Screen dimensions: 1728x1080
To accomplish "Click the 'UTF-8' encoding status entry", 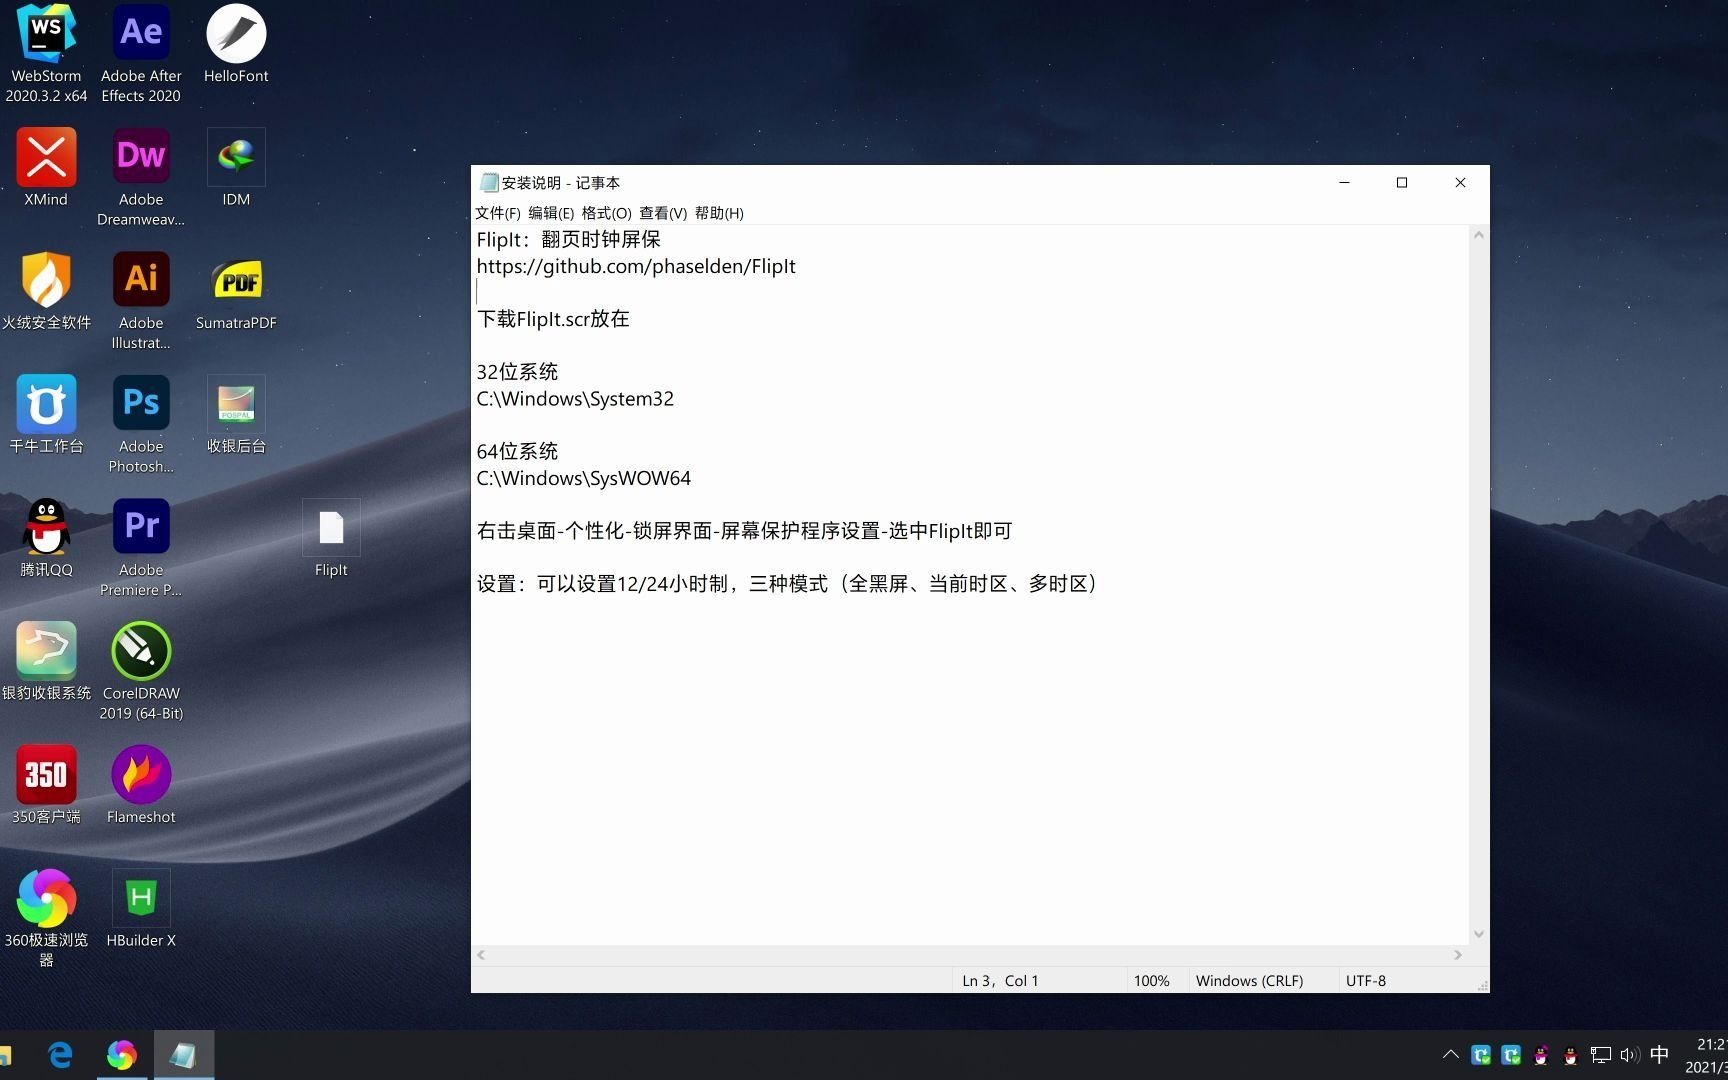I will 1366,981.
